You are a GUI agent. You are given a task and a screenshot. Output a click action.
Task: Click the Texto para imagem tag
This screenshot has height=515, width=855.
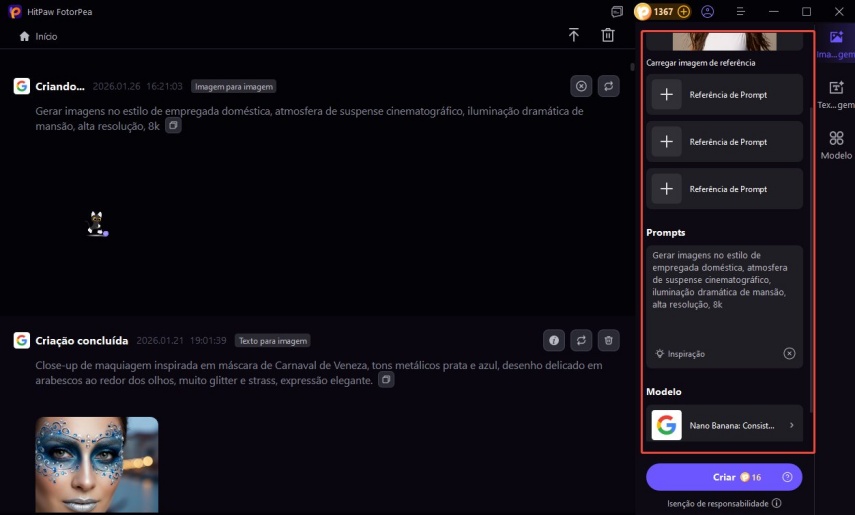point(273,341)
